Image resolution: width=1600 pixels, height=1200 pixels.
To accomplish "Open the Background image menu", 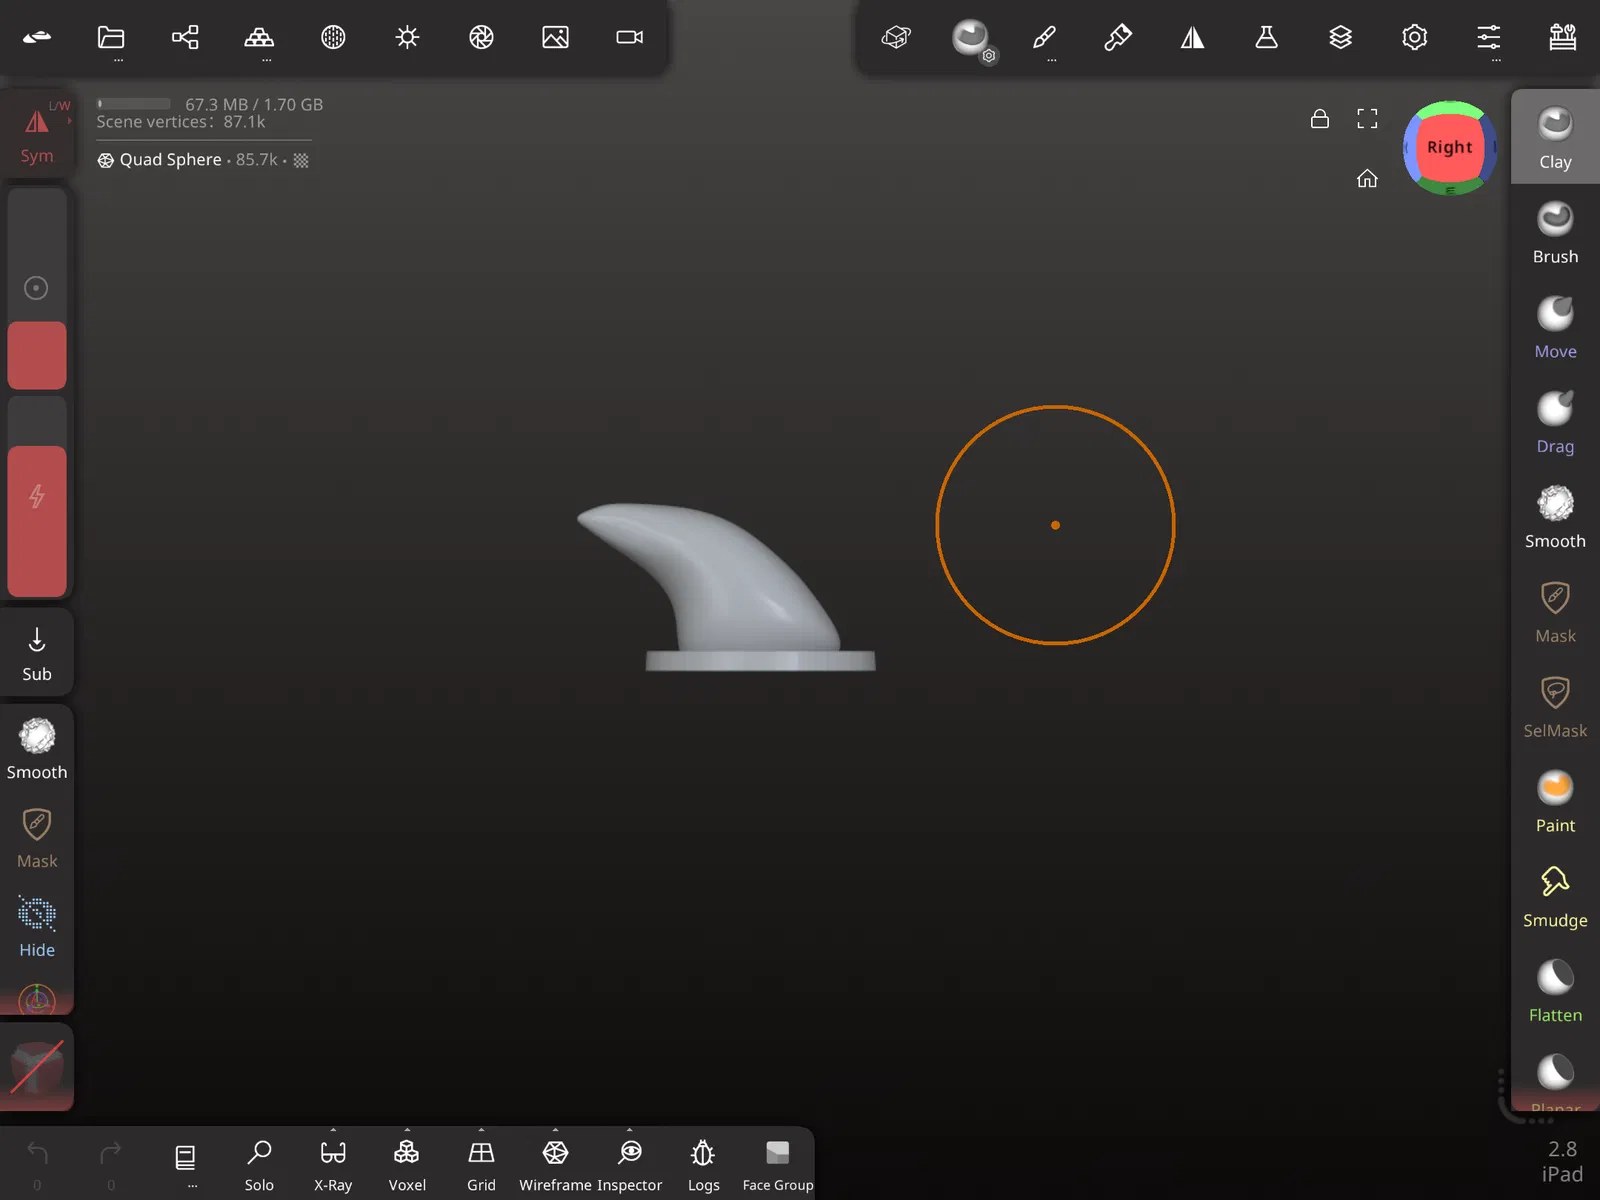I will click(x=555, y=38).
